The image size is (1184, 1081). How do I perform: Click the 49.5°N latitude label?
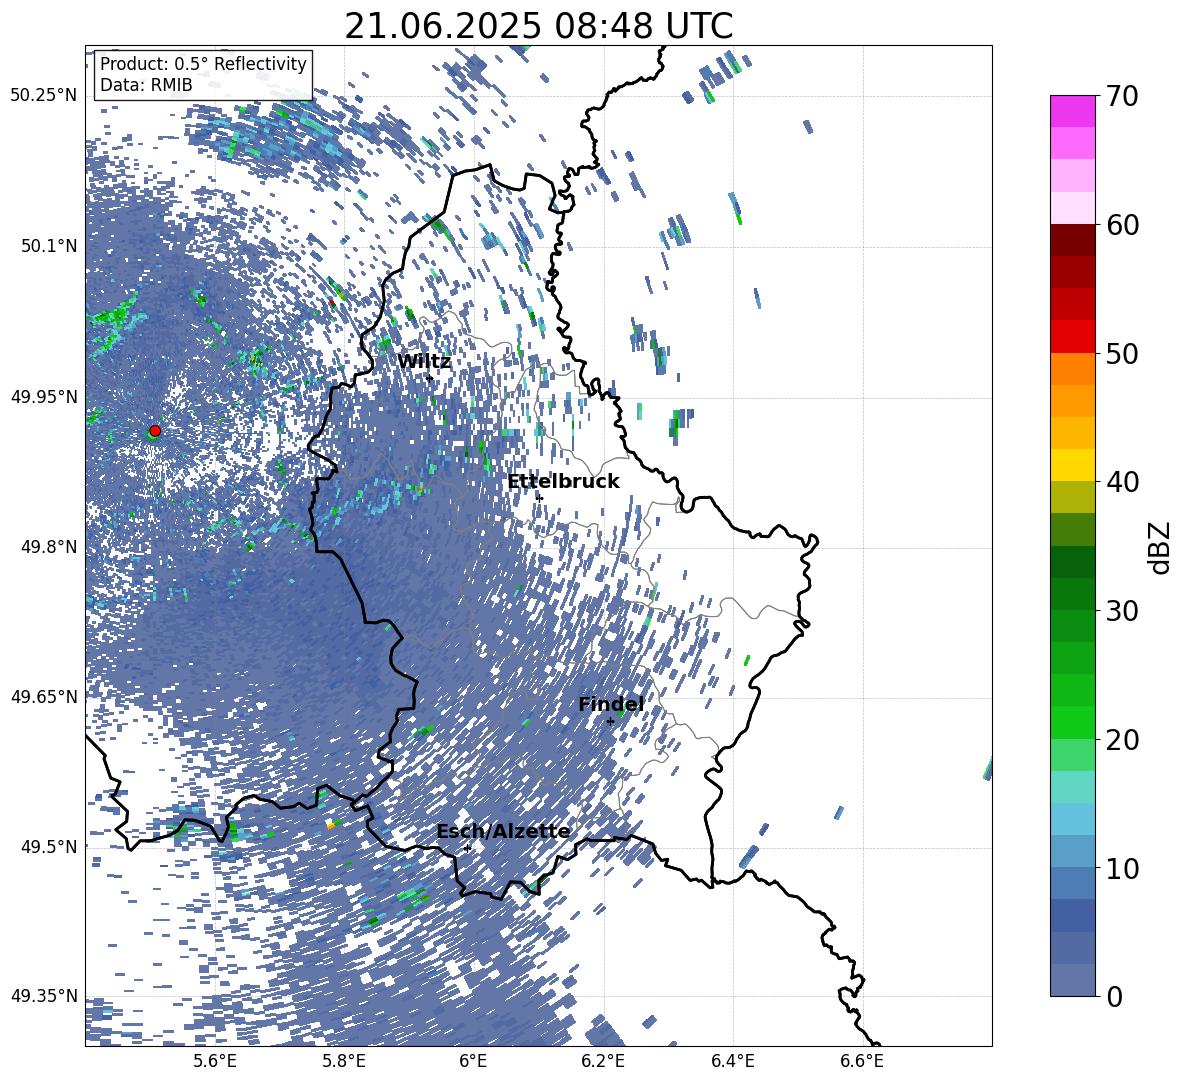click(48, 846)
